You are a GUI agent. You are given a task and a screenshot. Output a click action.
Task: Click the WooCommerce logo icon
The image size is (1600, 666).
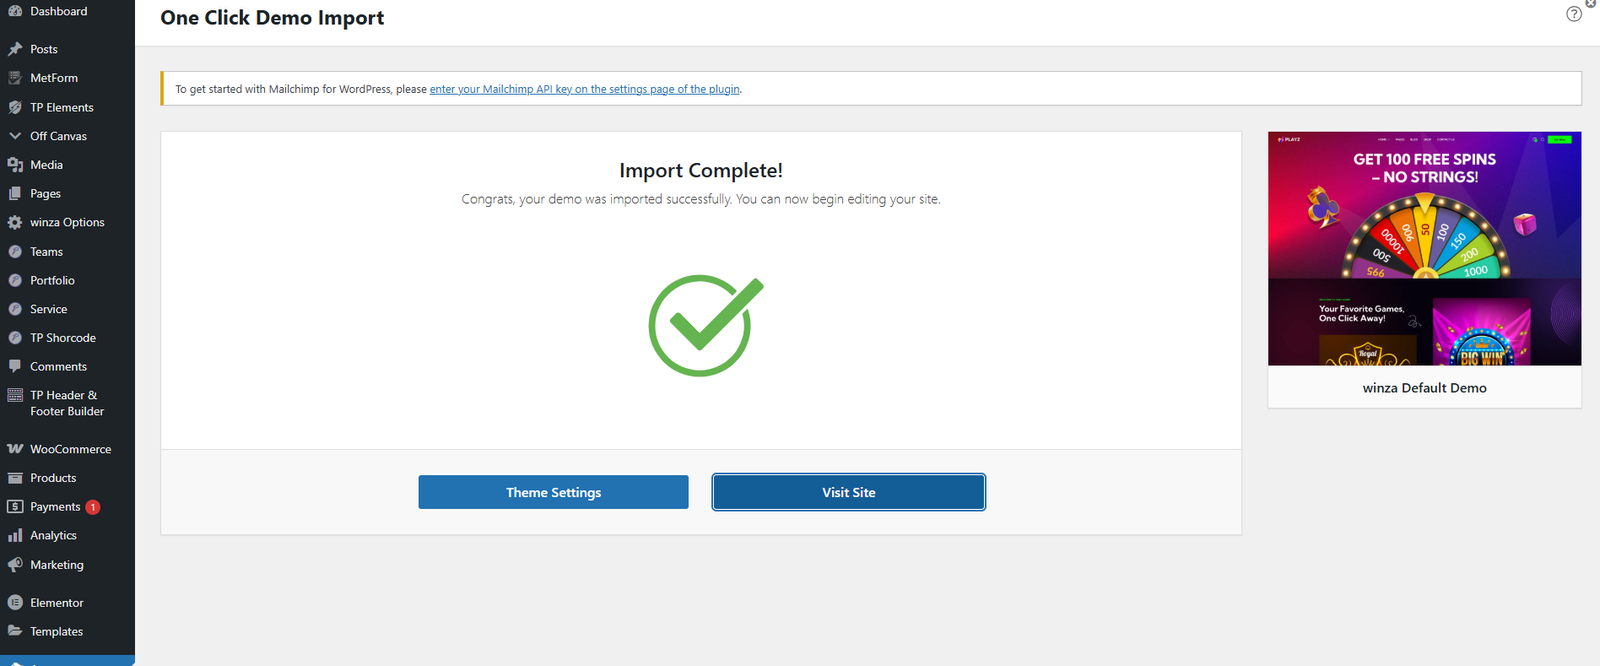pyautogui.click(x=15, y=449)
